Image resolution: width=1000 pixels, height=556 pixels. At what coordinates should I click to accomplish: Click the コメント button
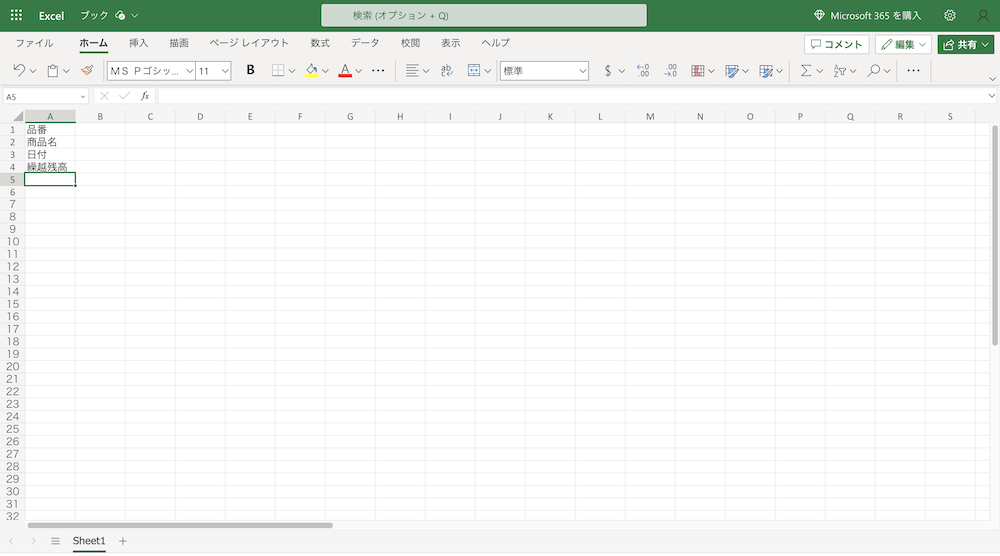(836, 45)
